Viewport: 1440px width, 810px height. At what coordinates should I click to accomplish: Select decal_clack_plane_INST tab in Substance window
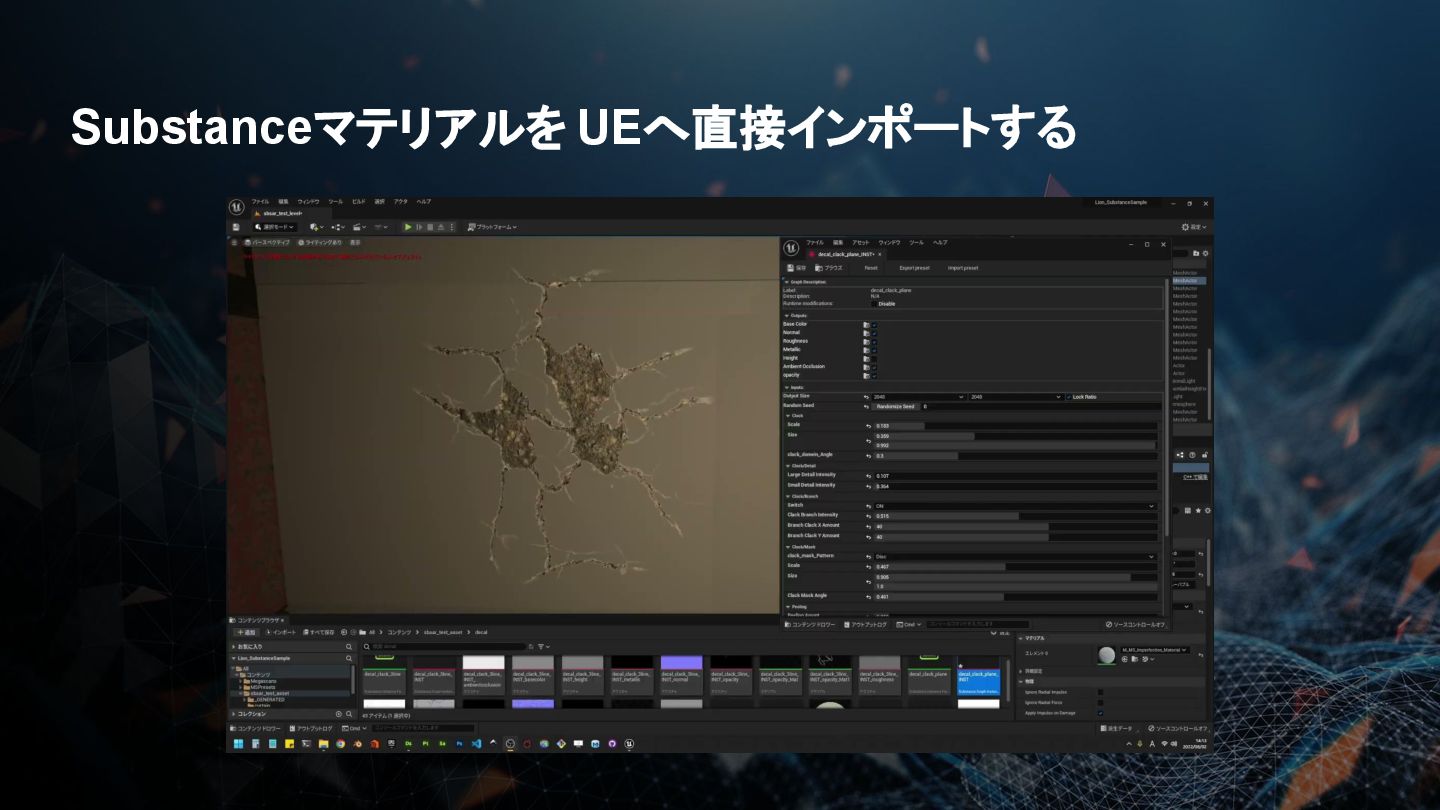pyautogui.click(x=845, y=254)
